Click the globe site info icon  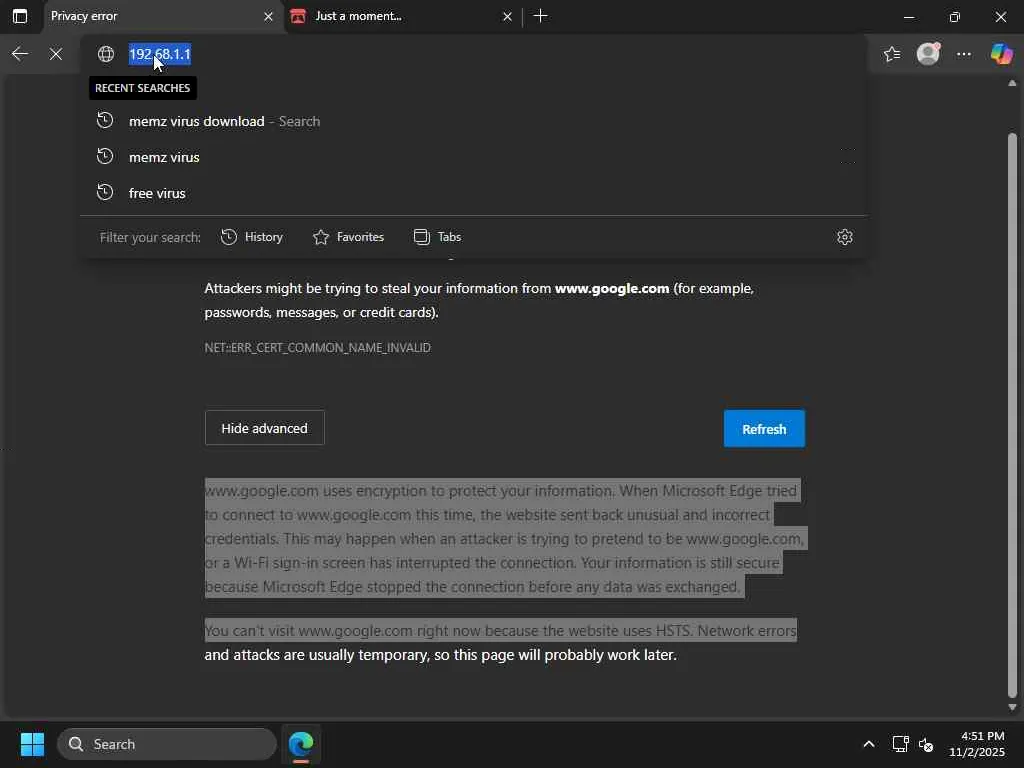[106, 54]
